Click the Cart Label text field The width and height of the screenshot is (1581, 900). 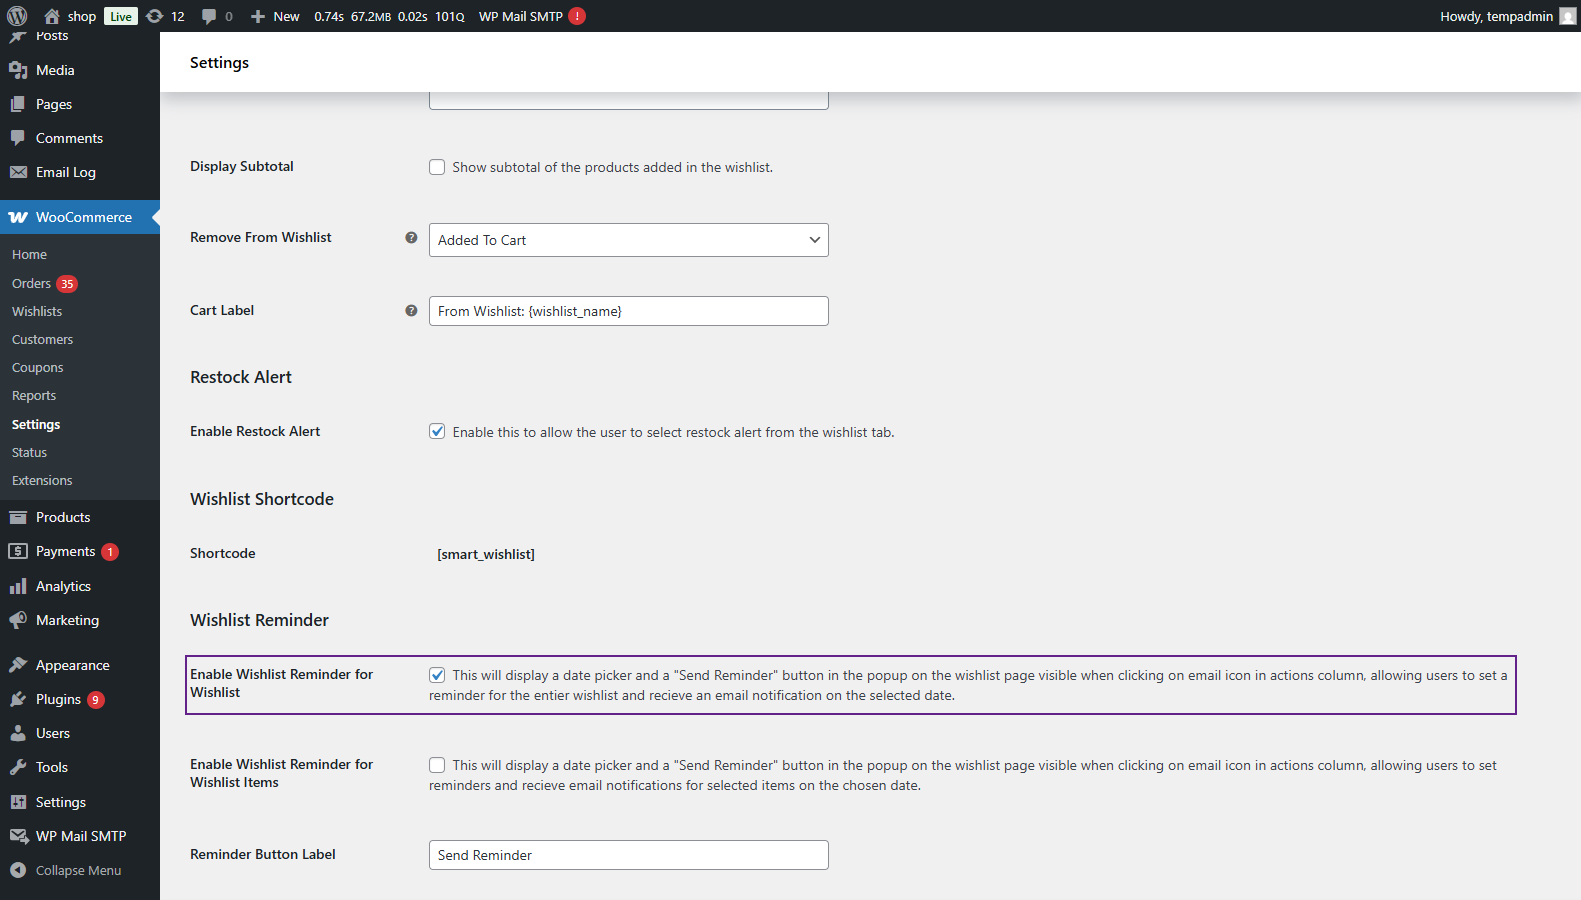(x=628, y=311)
